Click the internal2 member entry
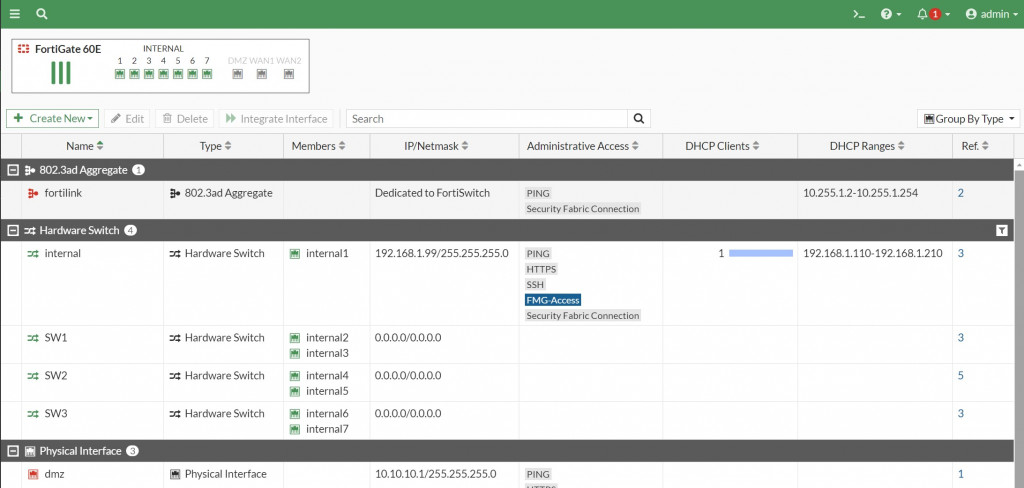This screenshot has width=1024, height=488. click(319, 337)
